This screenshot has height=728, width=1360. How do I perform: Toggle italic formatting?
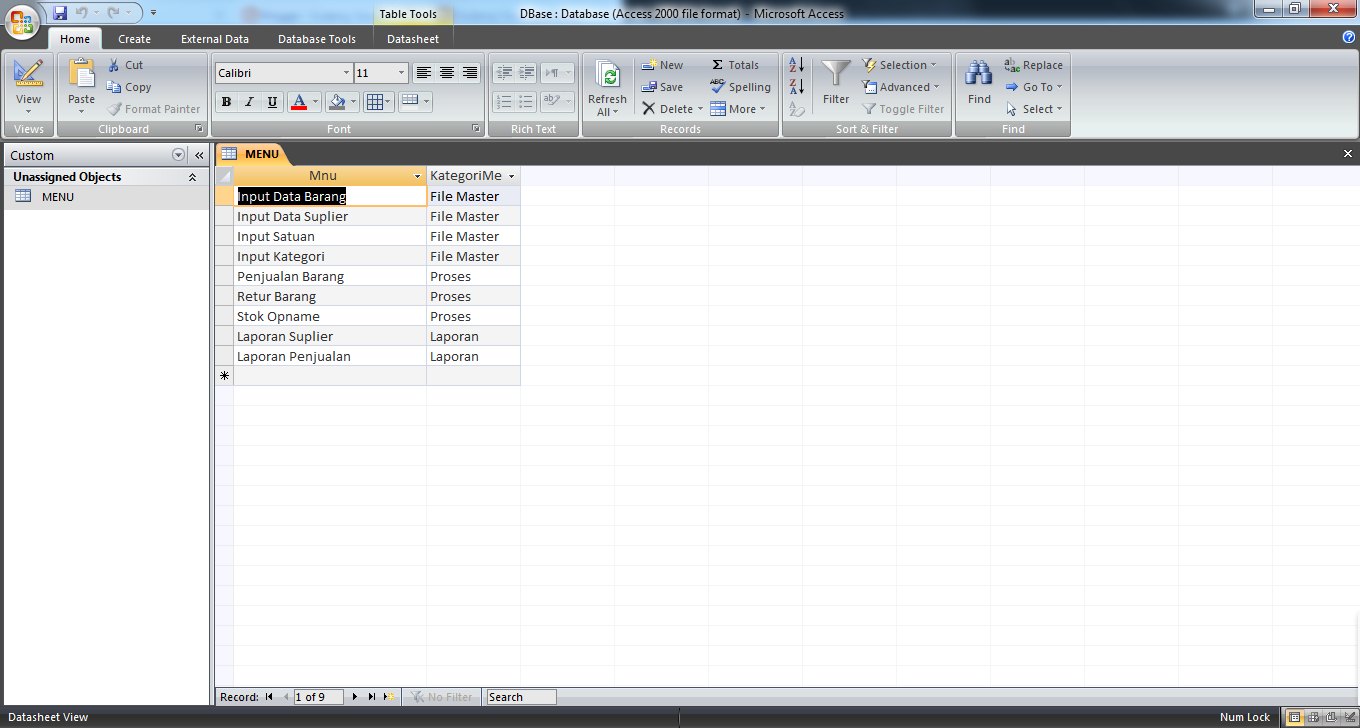click(x=248, y=101)
